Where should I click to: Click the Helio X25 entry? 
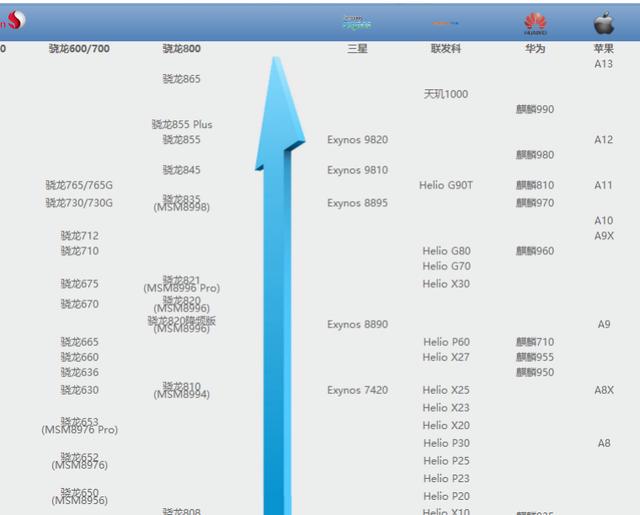tap(446, 390)
